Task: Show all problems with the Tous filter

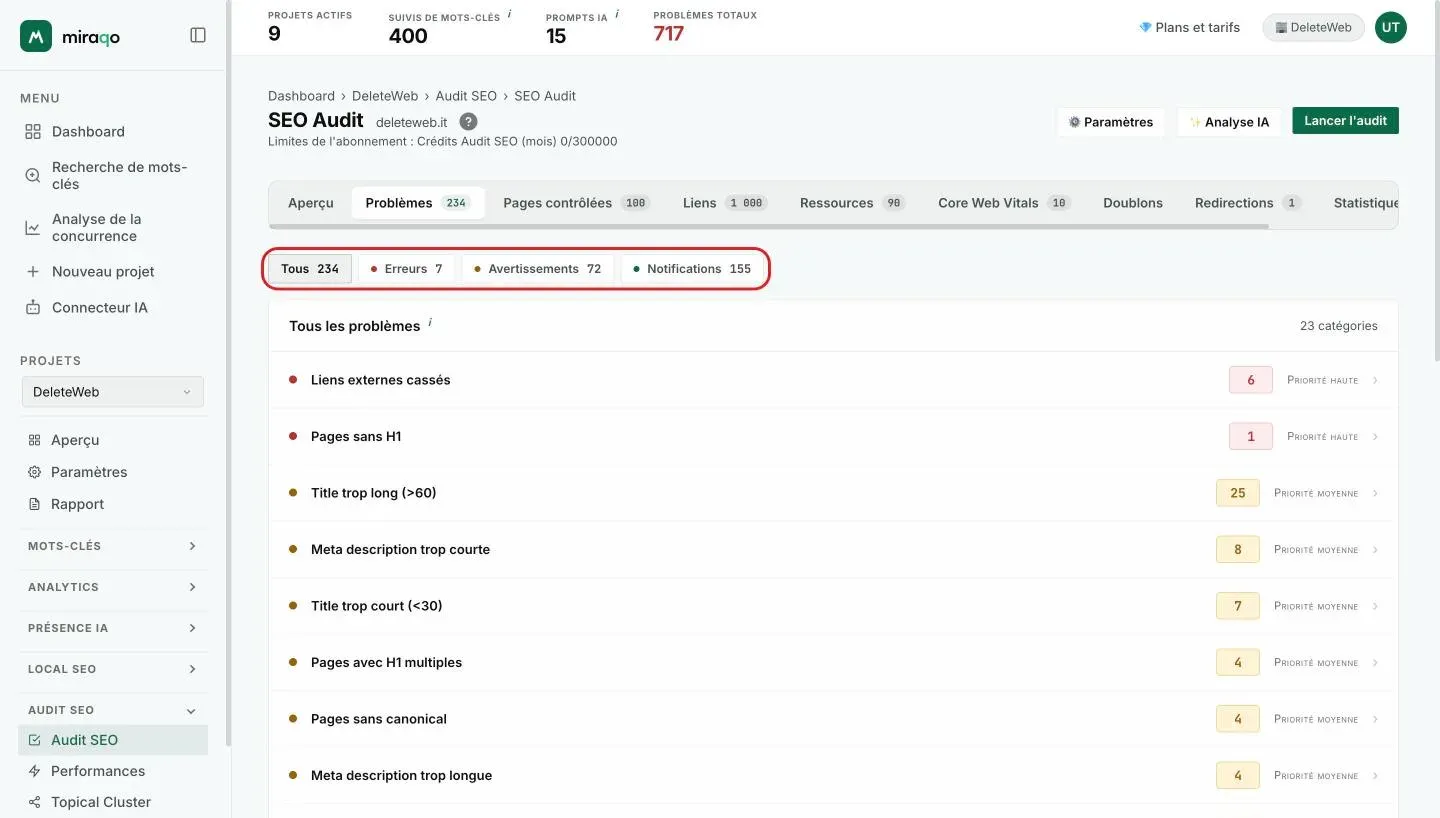Action: tap(310, 269)
